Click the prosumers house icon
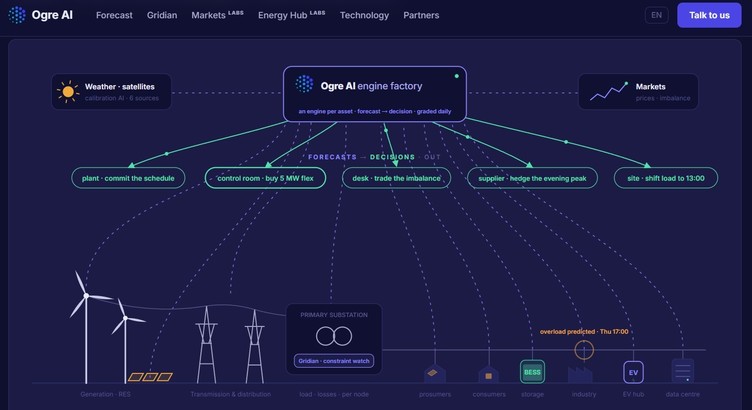 (435, 374)
